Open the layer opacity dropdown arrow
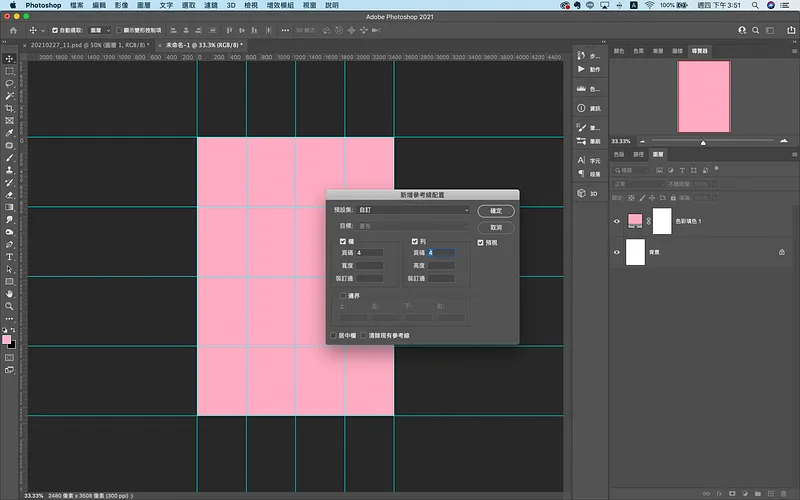 [x=715, y=184]
